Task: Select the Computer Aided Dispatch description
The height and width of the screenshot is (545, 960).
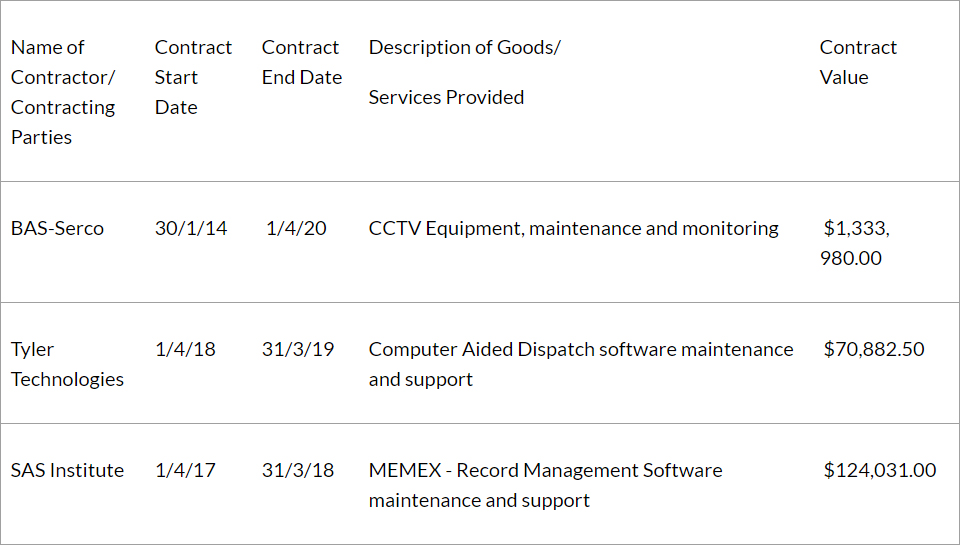Action: pos(580,364)
